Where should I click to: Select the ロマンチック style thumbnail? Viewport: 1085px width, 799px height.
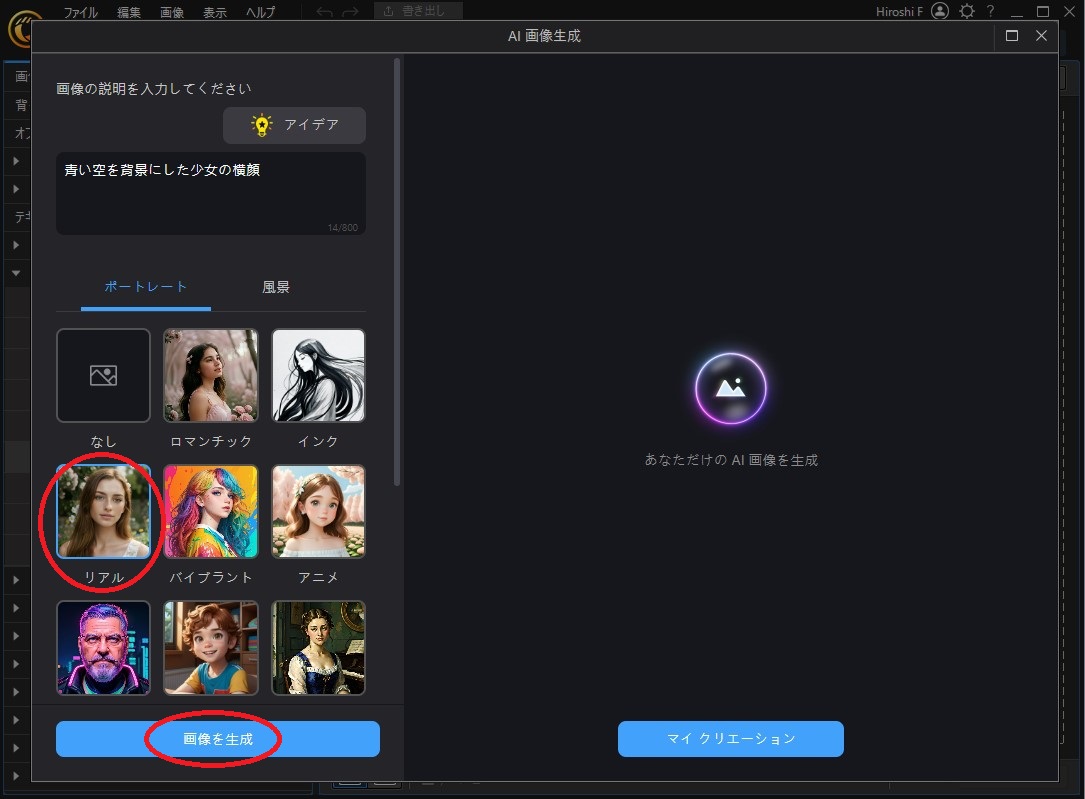click(x=210, y=376)
